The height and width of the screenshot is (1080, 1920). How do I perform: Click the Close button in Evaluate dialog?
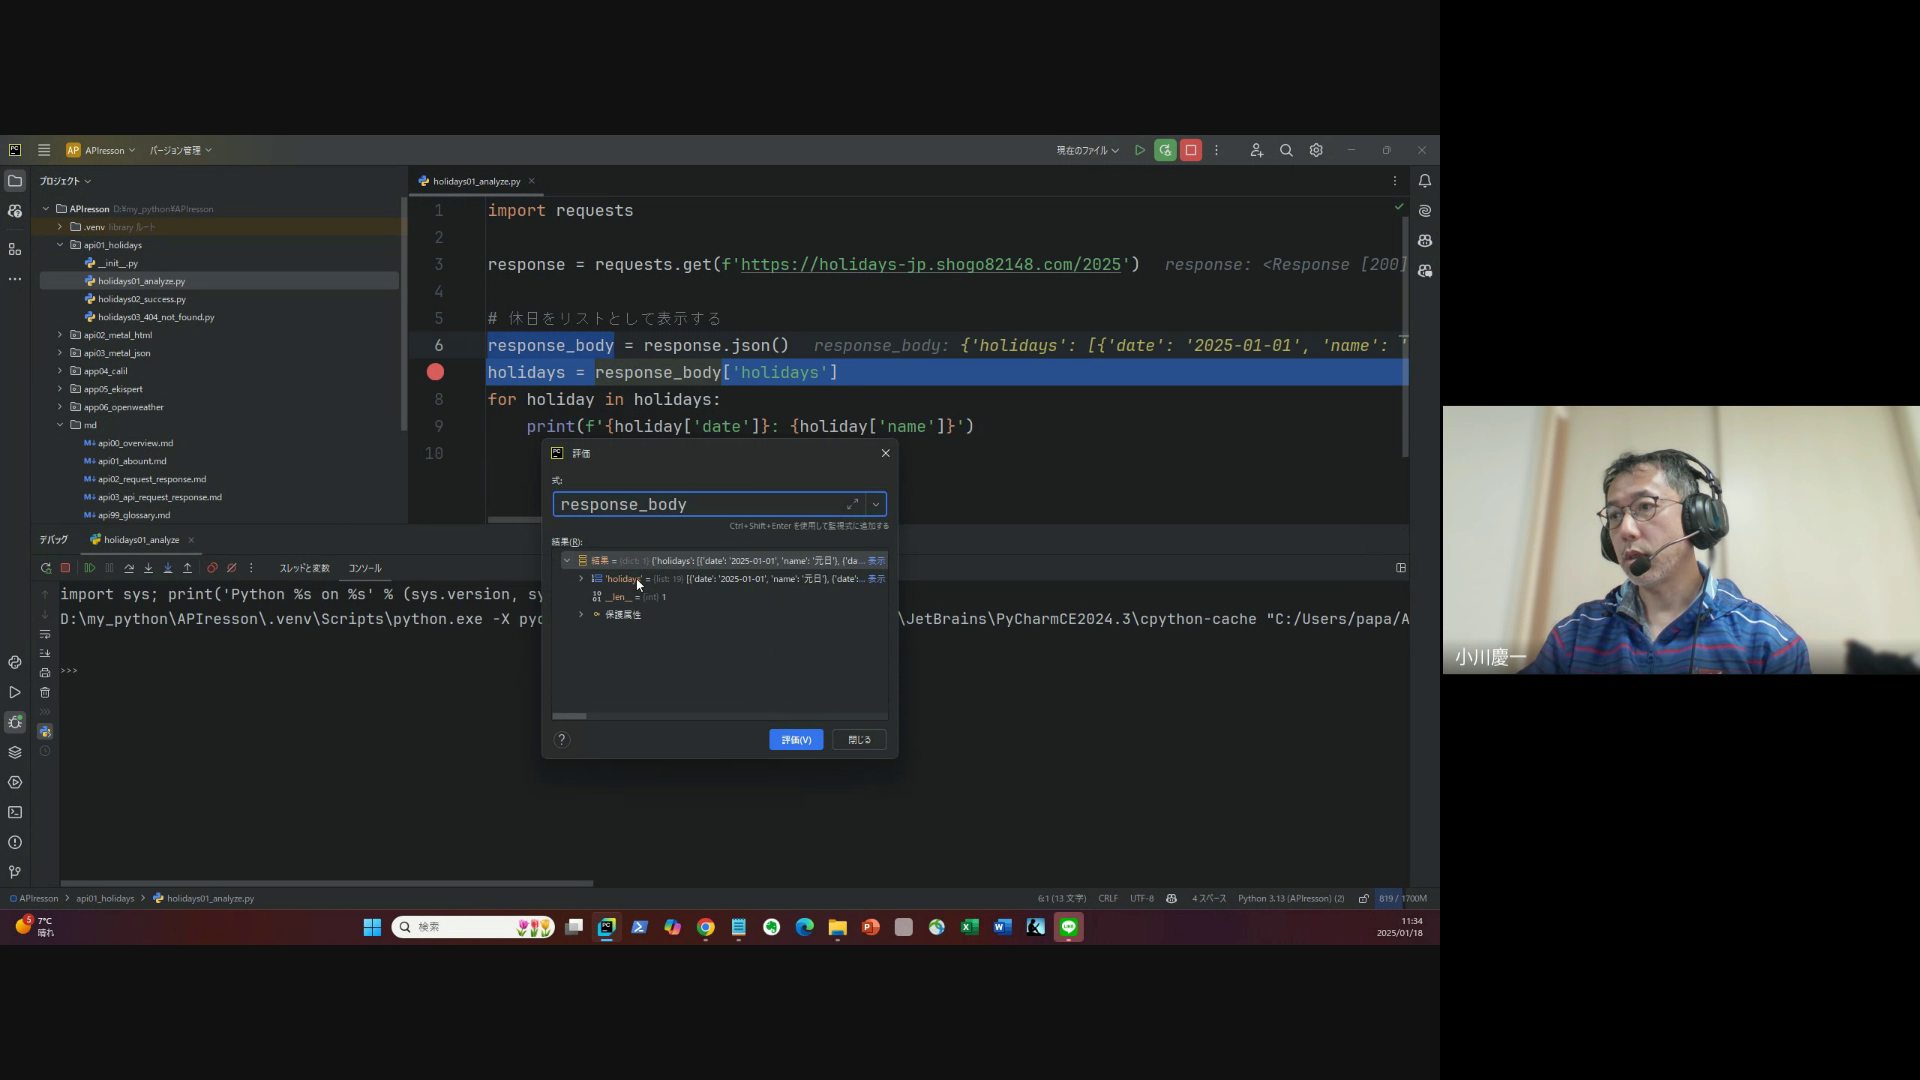tap(859, 740)
